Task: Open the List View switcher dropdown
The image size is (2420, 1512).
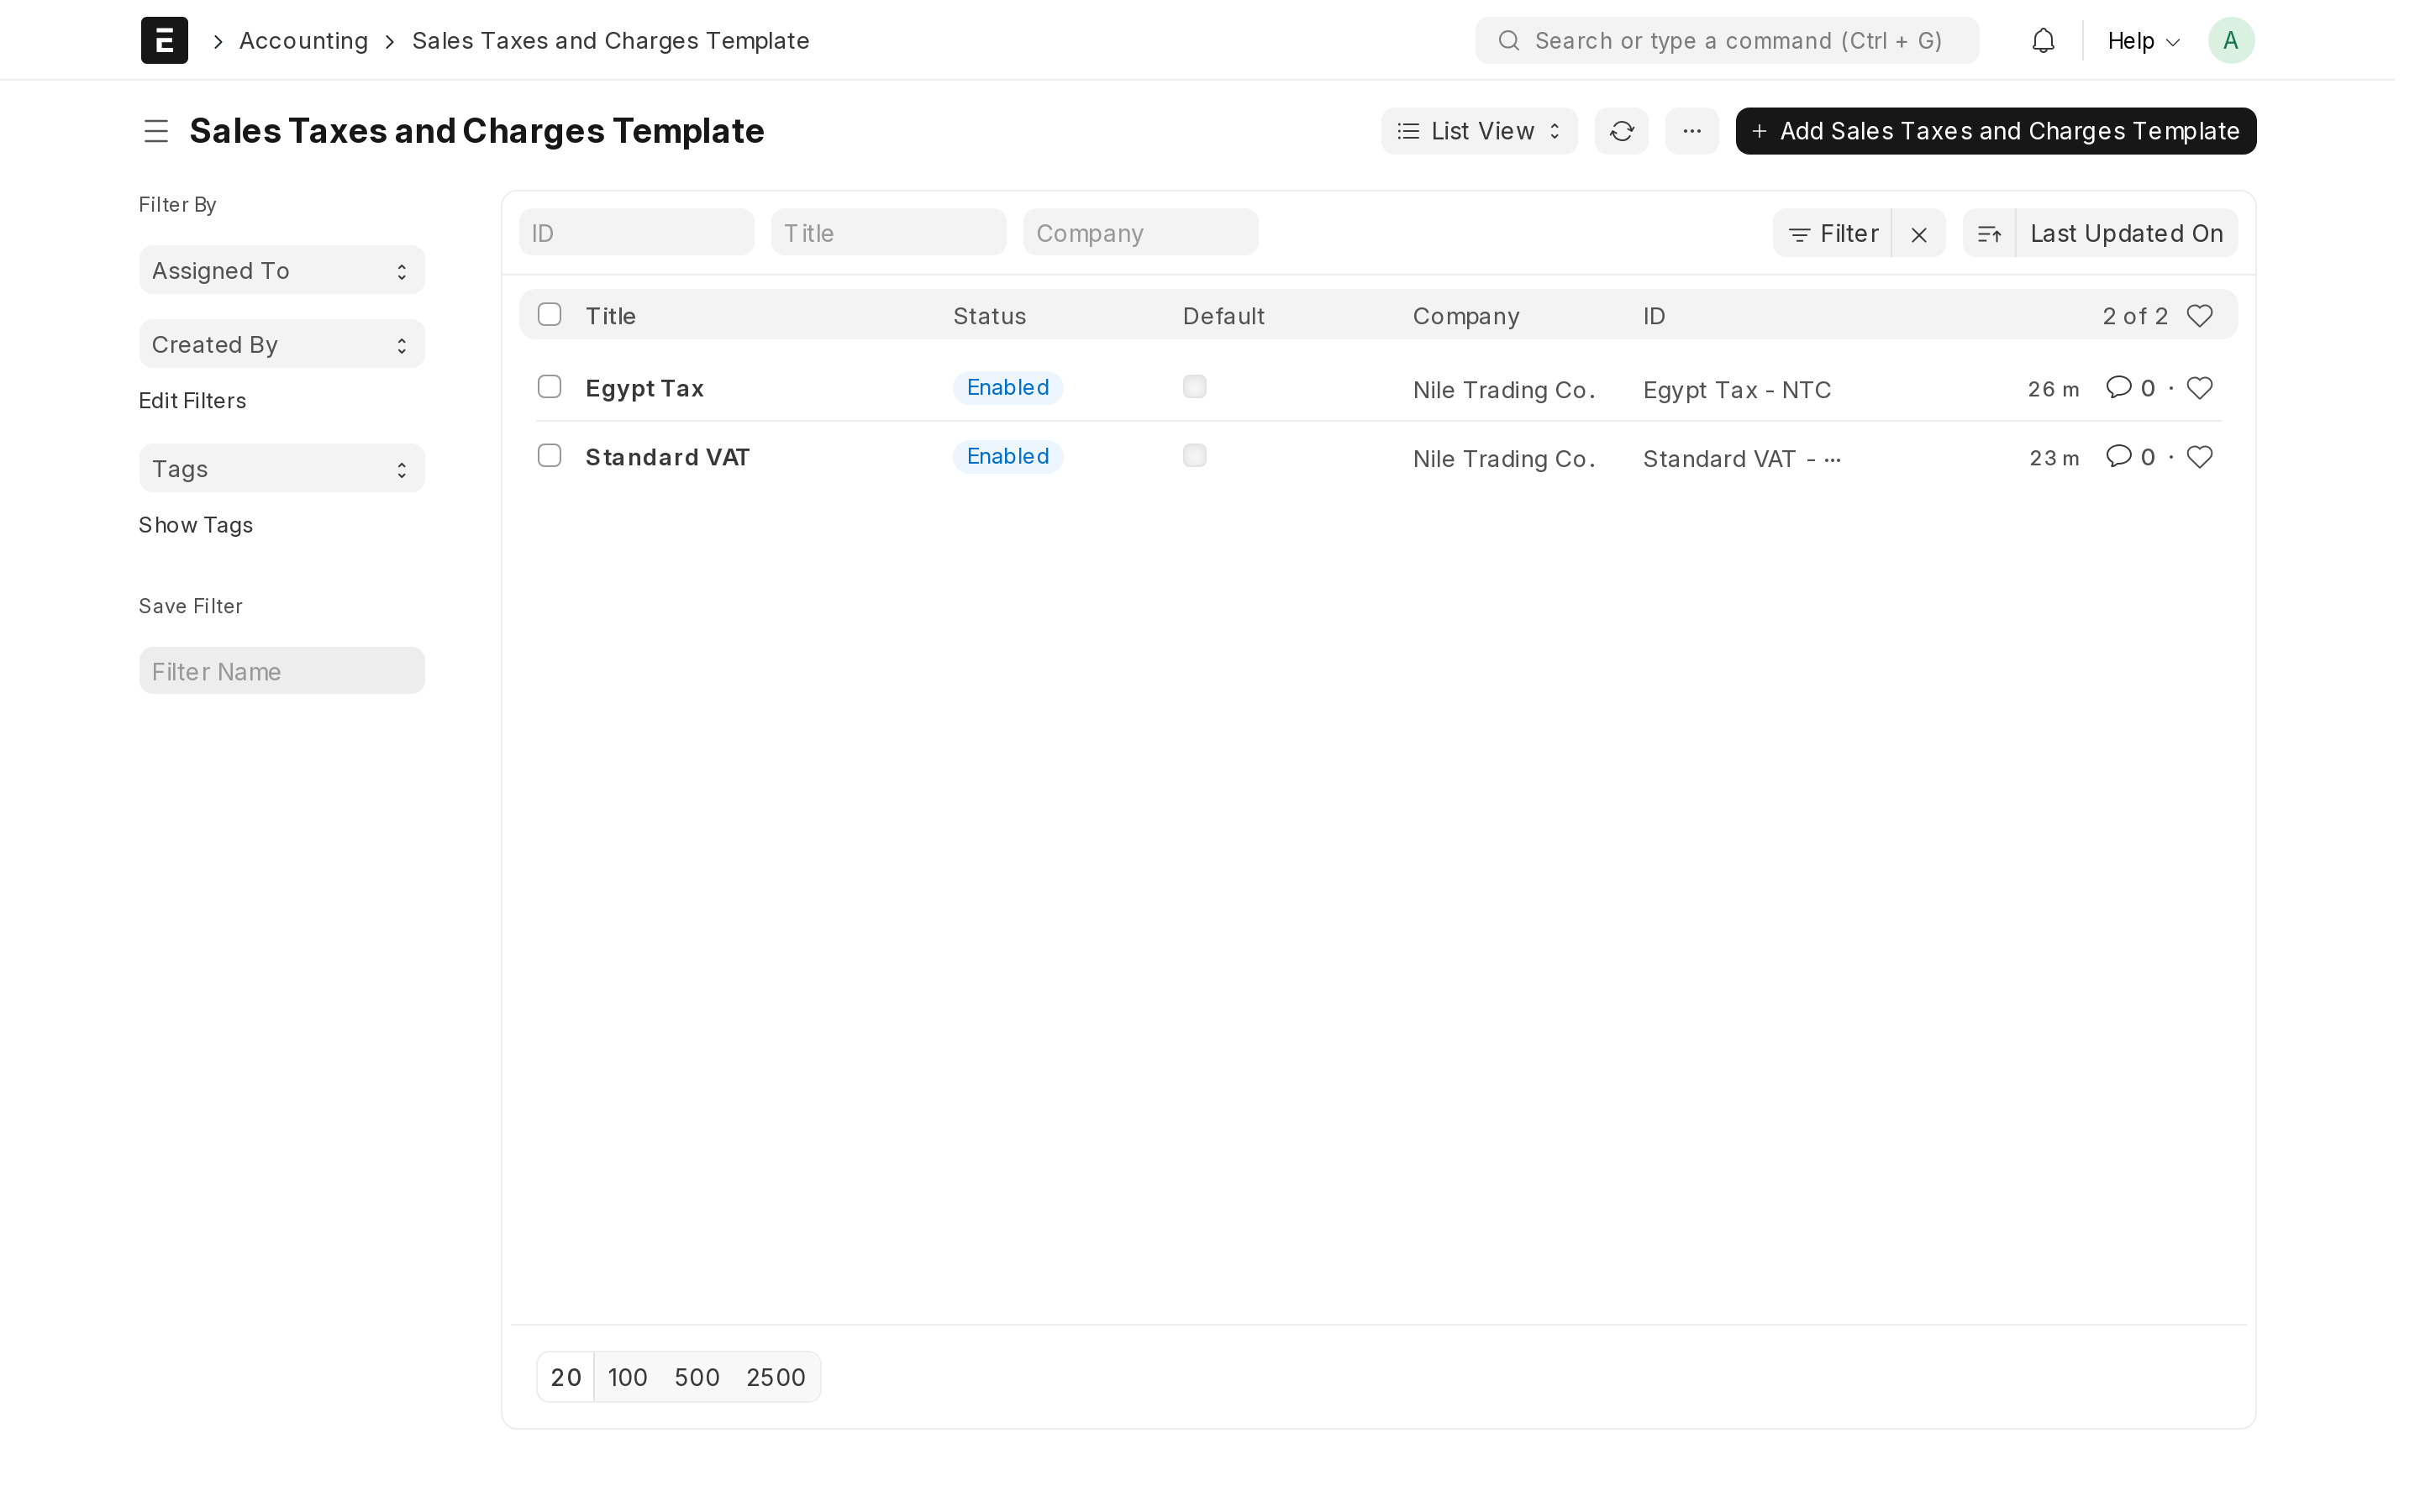Action: click(1479, 131)
